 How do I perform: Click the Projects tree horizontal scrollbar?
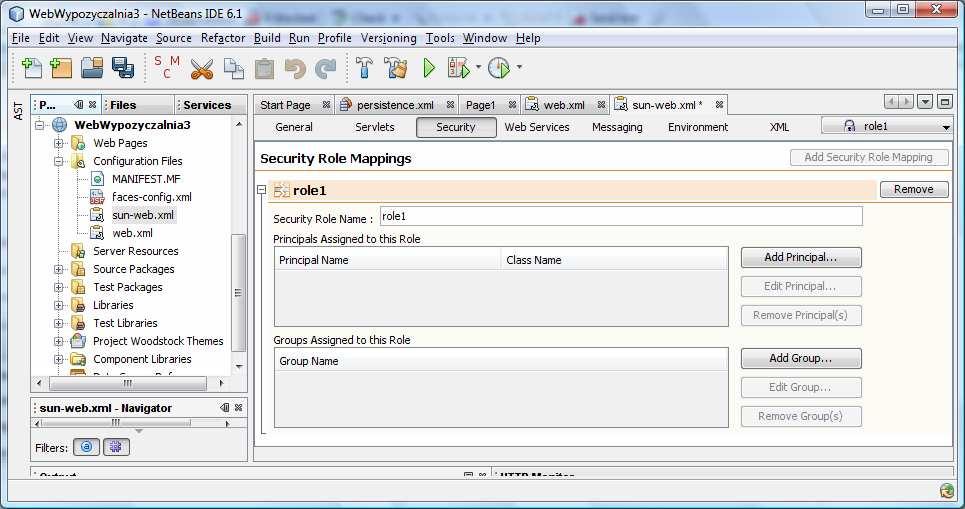[127, 383]
